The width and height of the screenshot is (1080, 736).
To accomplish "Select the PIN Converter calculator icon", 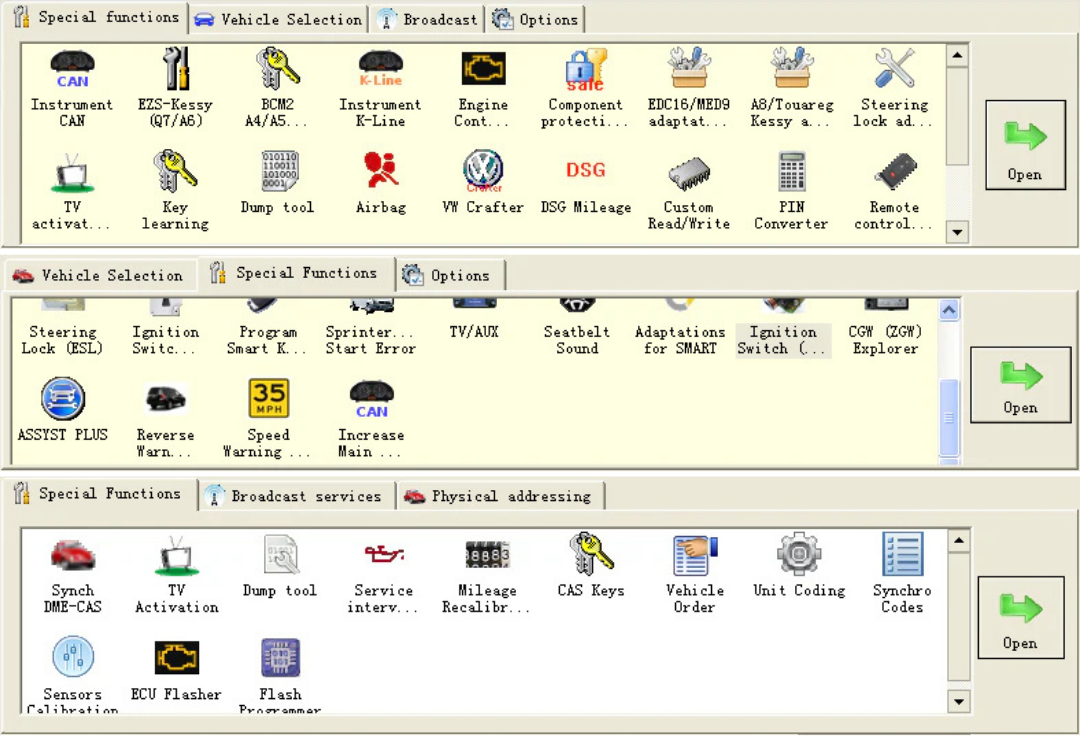I will tap(791, 172).
